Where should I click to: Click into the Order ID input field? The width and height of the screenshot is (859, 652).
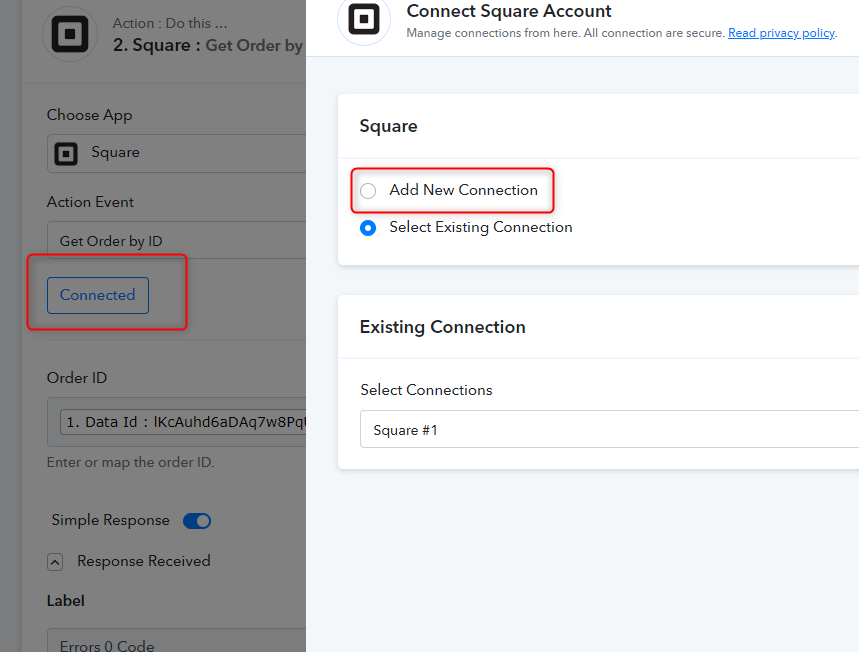[180, 423]
